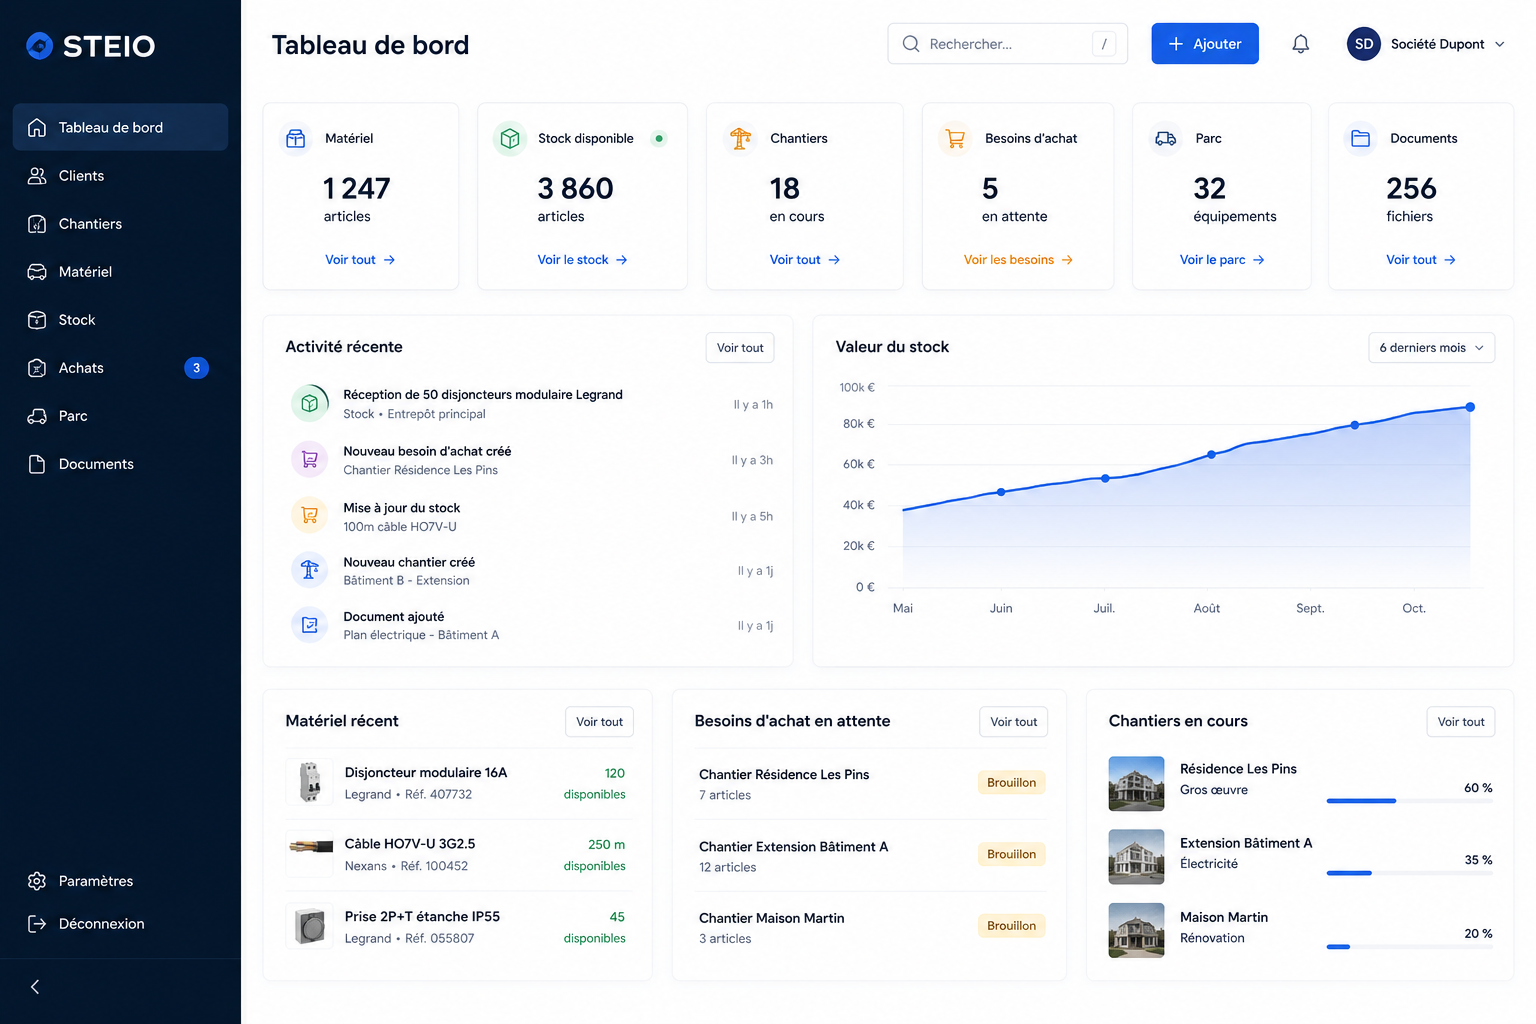1536x1024 pixels.
Task: Focus the Rechercher search field
Action: [x=1008, y=44]
